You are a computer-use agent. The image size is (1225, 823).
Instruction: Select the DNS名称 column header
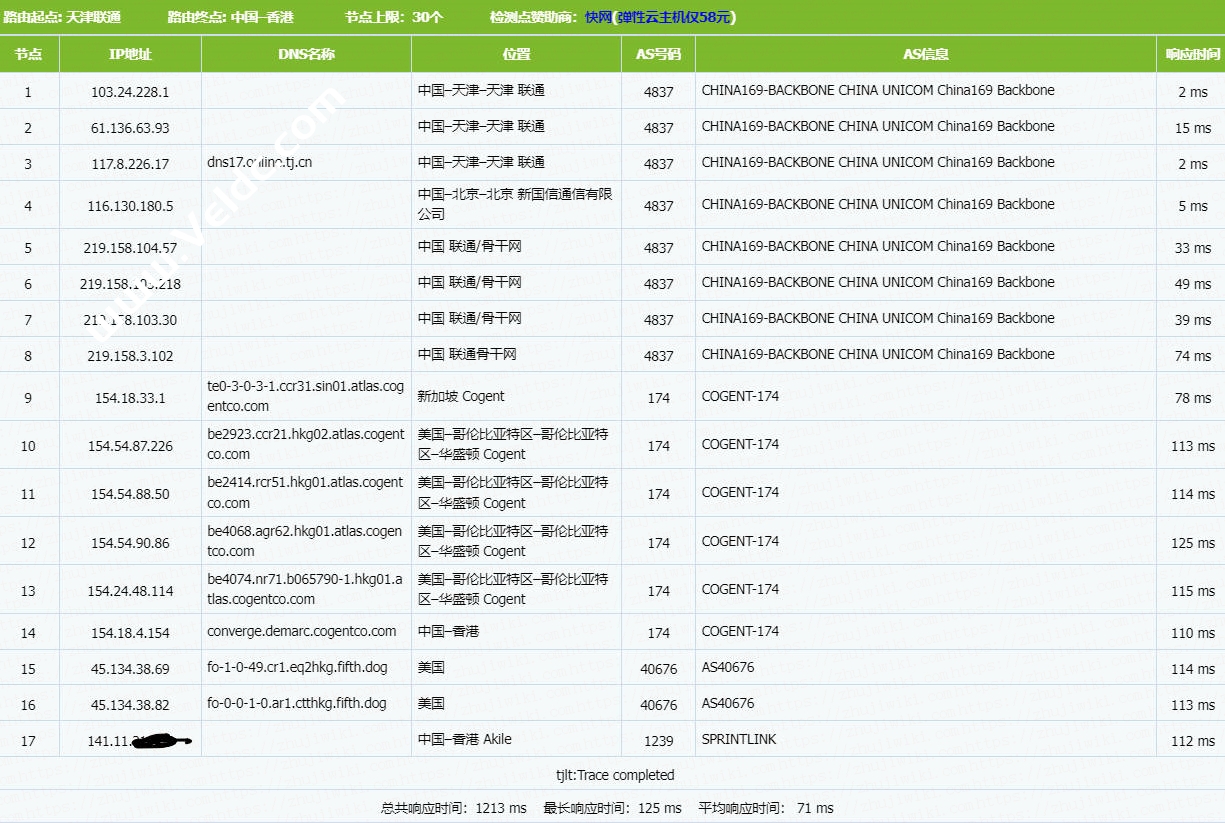306,54
